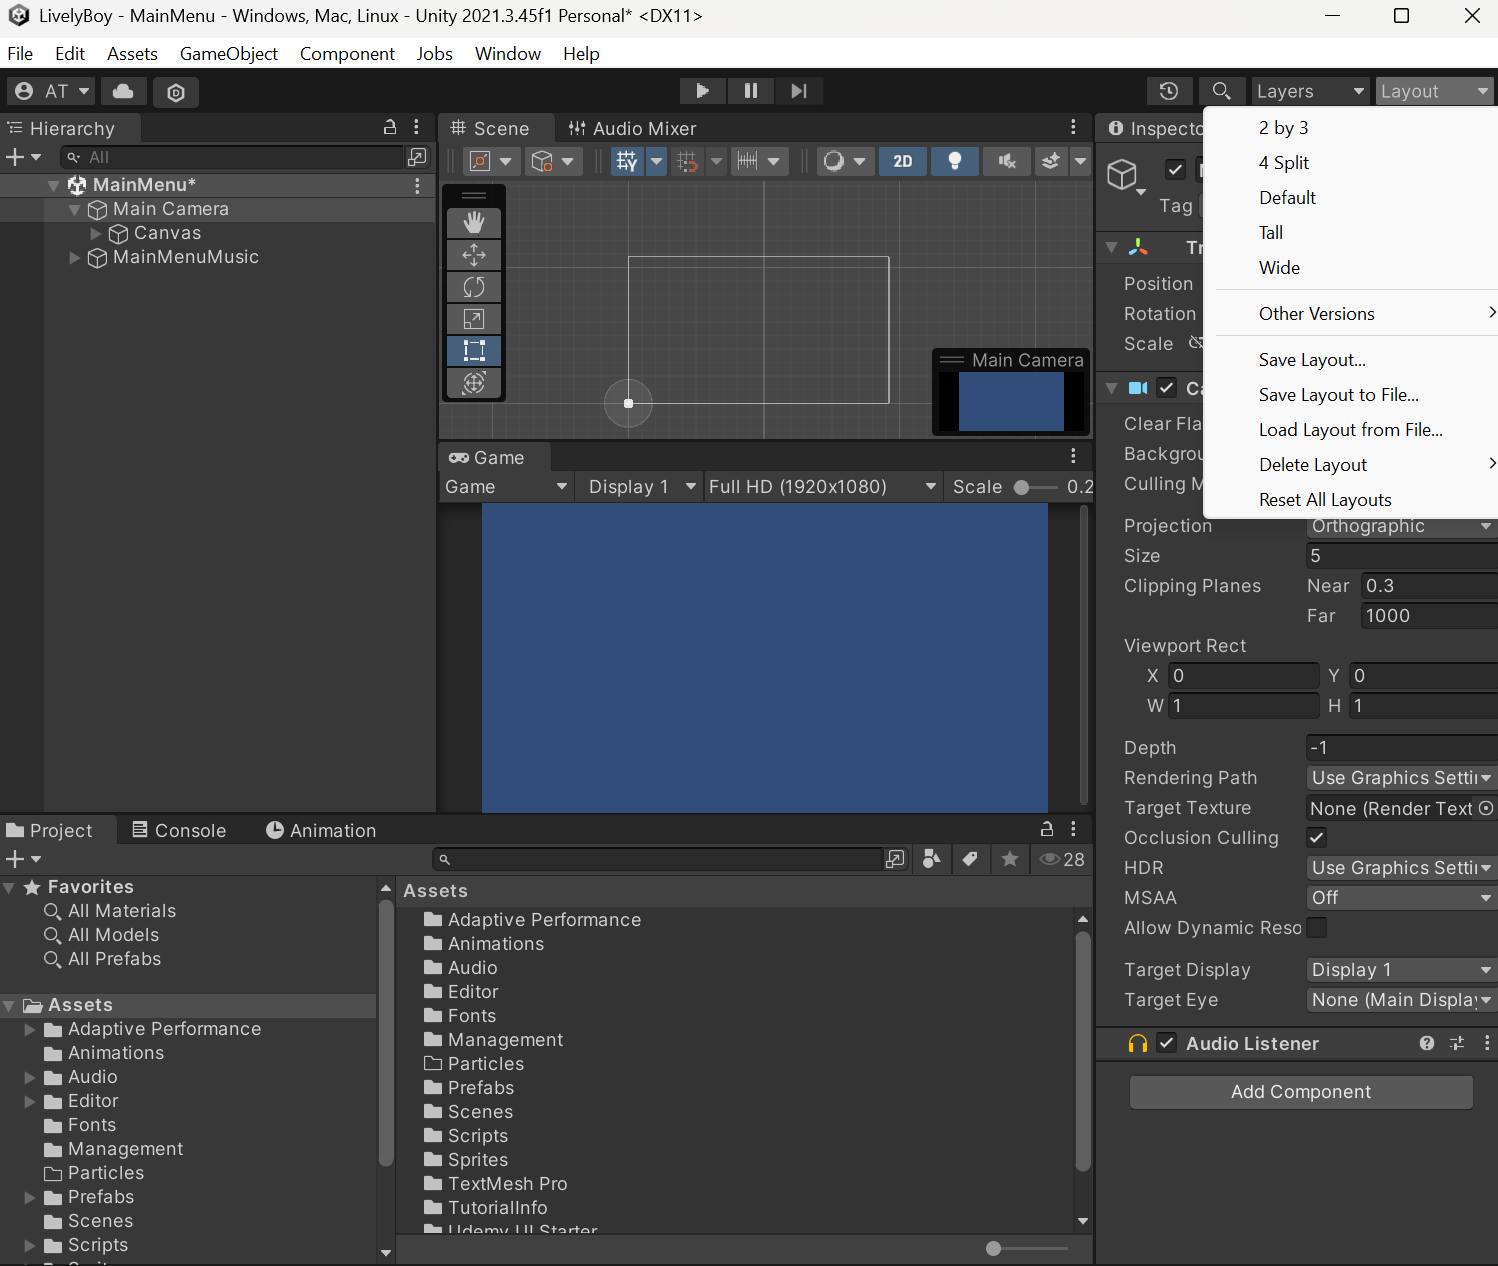Screen dimensions: 1498x1266
Task: Open the GameObject menu
Action: point(229,53)
